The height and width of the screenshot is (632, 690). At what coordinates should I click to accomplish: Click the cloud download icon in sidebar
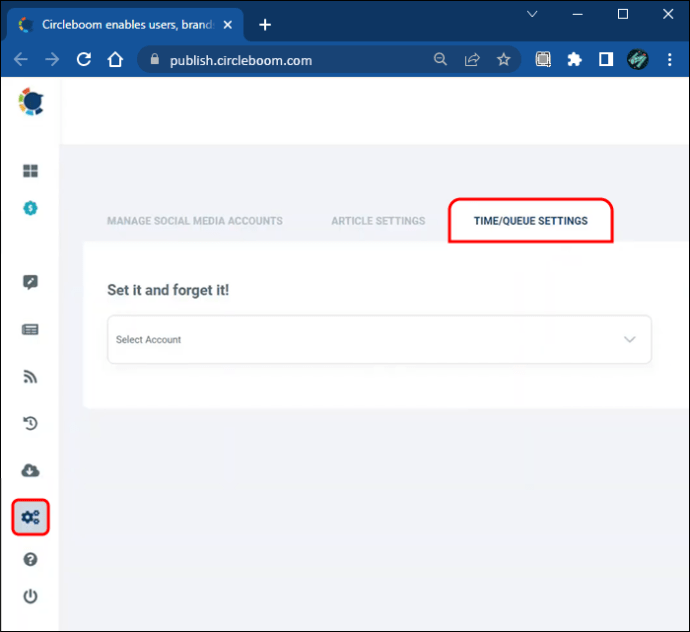coord(30,470)
